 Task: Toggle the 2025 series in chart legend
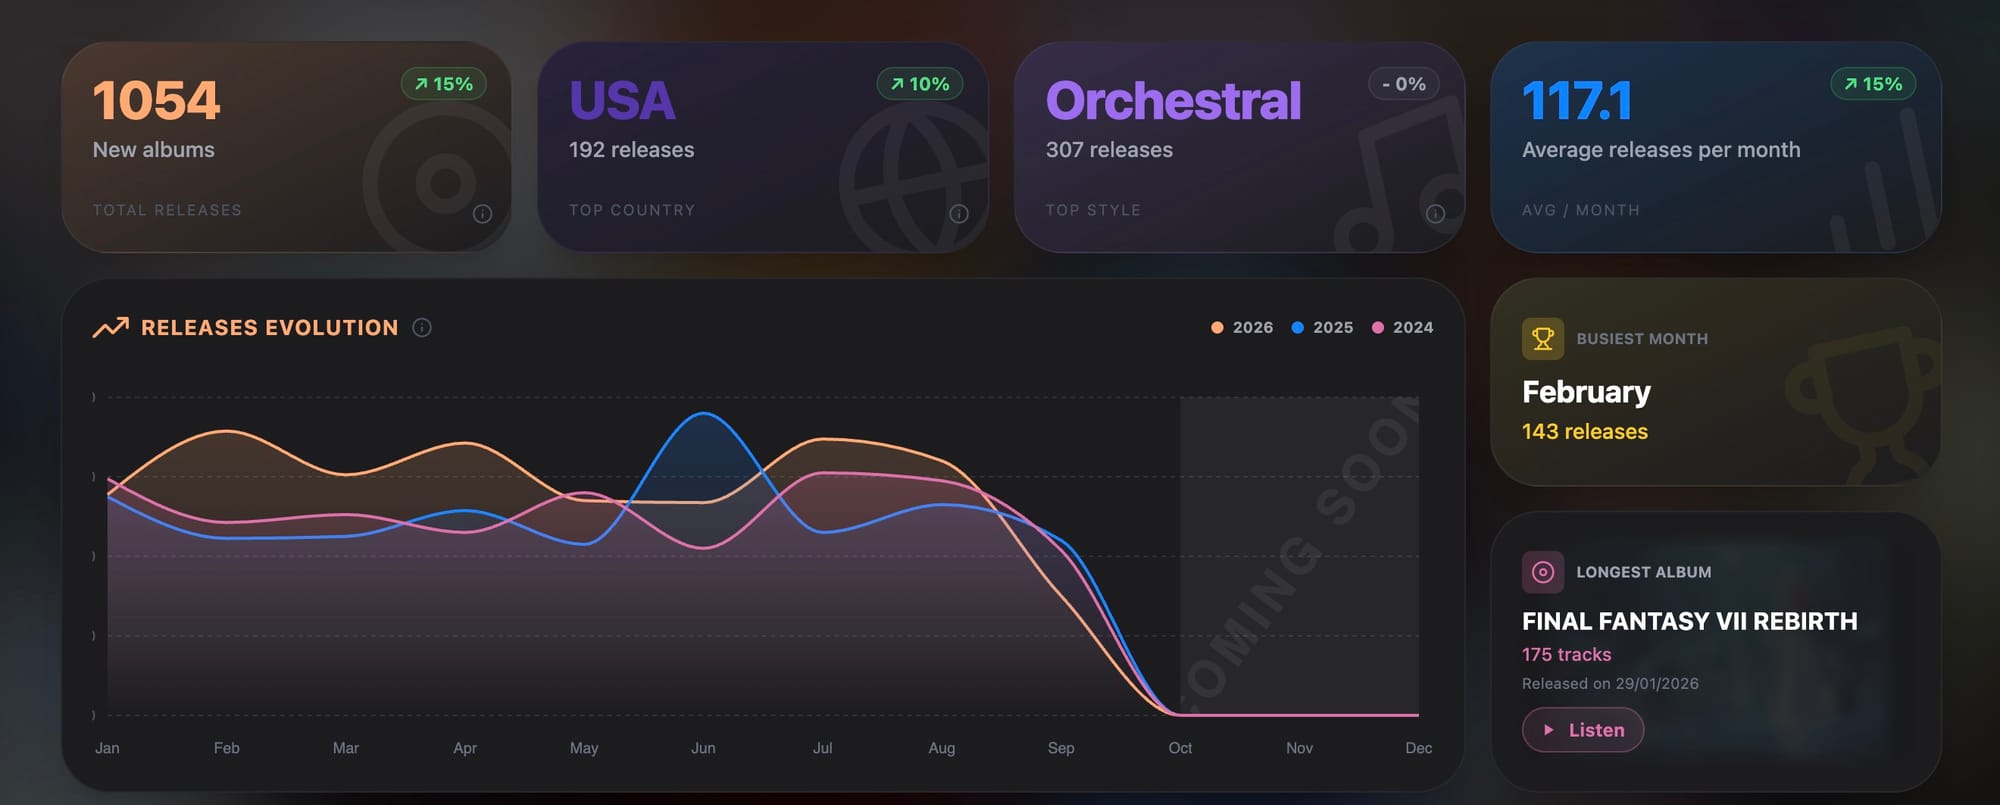point(1322,327)
